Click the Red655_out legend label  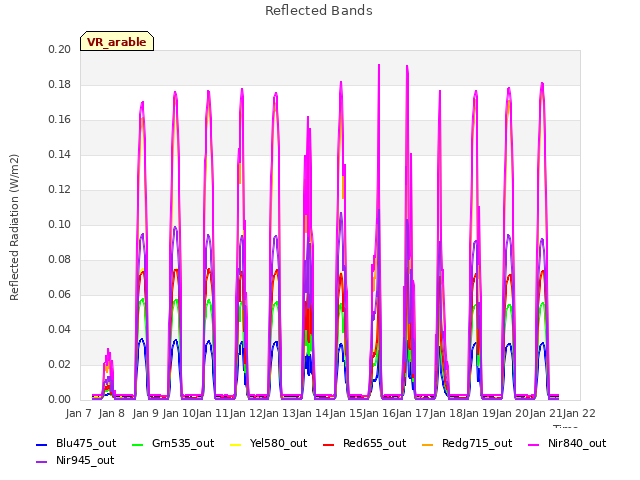tap(374, 443)
